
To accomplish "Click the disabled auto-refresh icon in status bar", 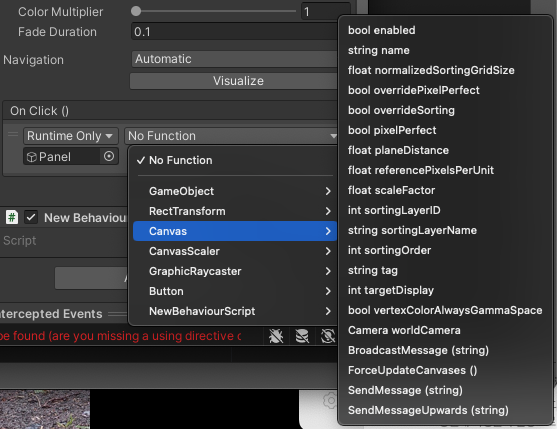I will (x=328, y=336).
